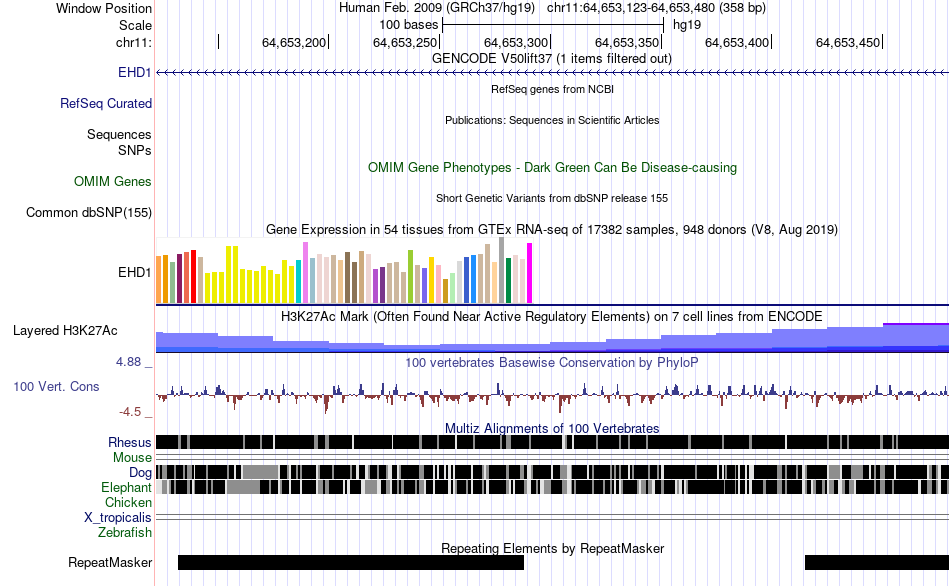Click the tall gray GTEx expression bar

tap(502, 270)
